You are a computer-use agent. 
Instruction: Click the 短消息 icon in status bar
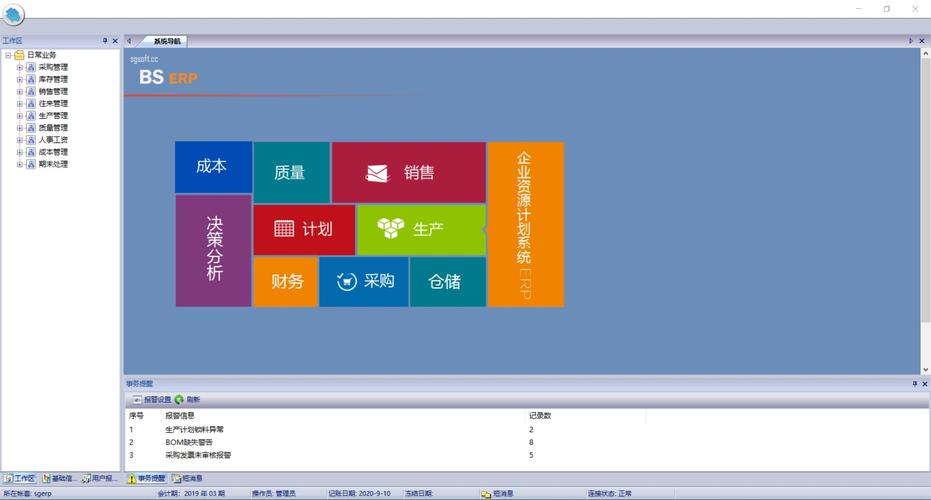click(x=486, y=493)
